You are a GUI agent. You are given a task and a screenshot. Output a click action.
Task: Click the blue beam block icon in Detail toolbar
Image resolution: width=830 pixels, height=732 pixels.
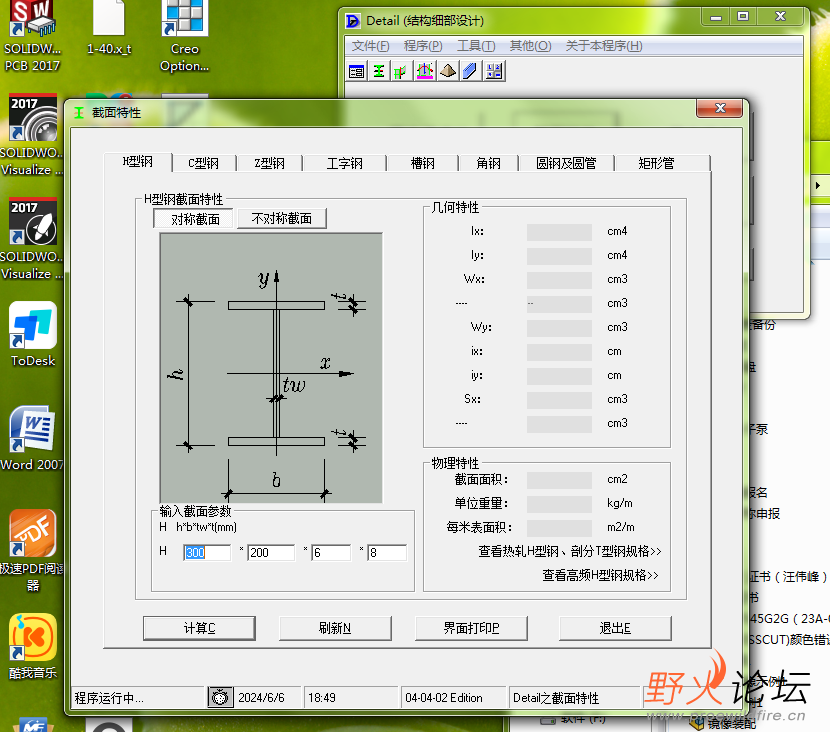pos(470,71)
